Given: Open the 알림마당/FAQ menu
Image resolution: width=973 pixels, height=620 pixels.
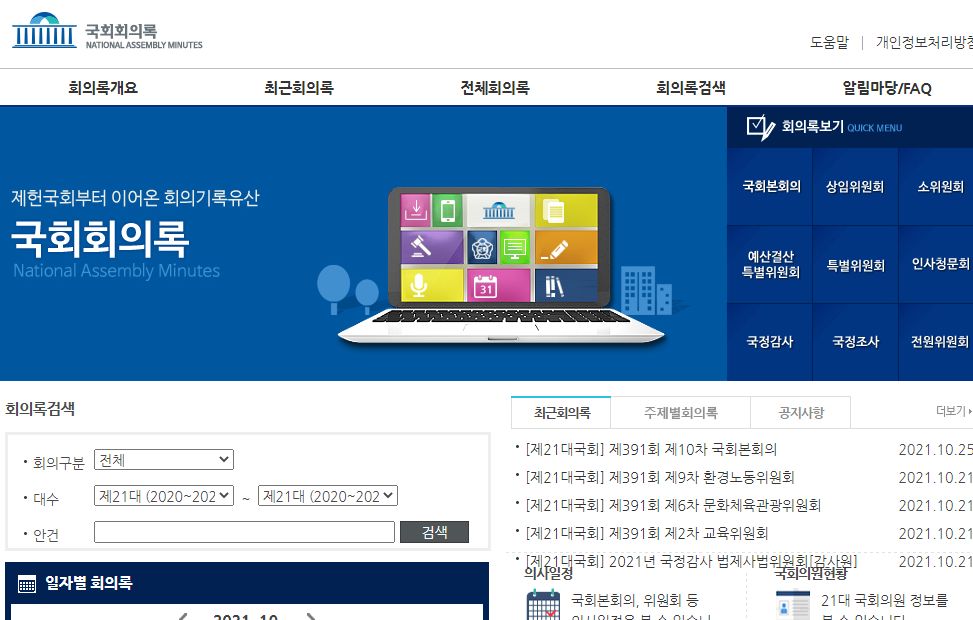Looking at the screenshot, I should click(887, 88).
